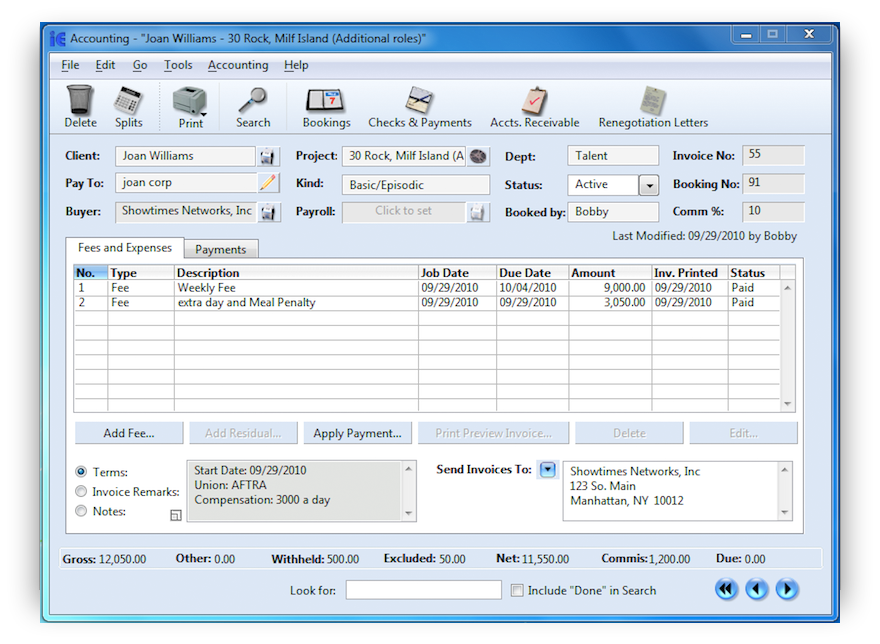The width and height of the screenshot is (880, 644).
Task: Click the Pay To field
Action: (186, 182)
